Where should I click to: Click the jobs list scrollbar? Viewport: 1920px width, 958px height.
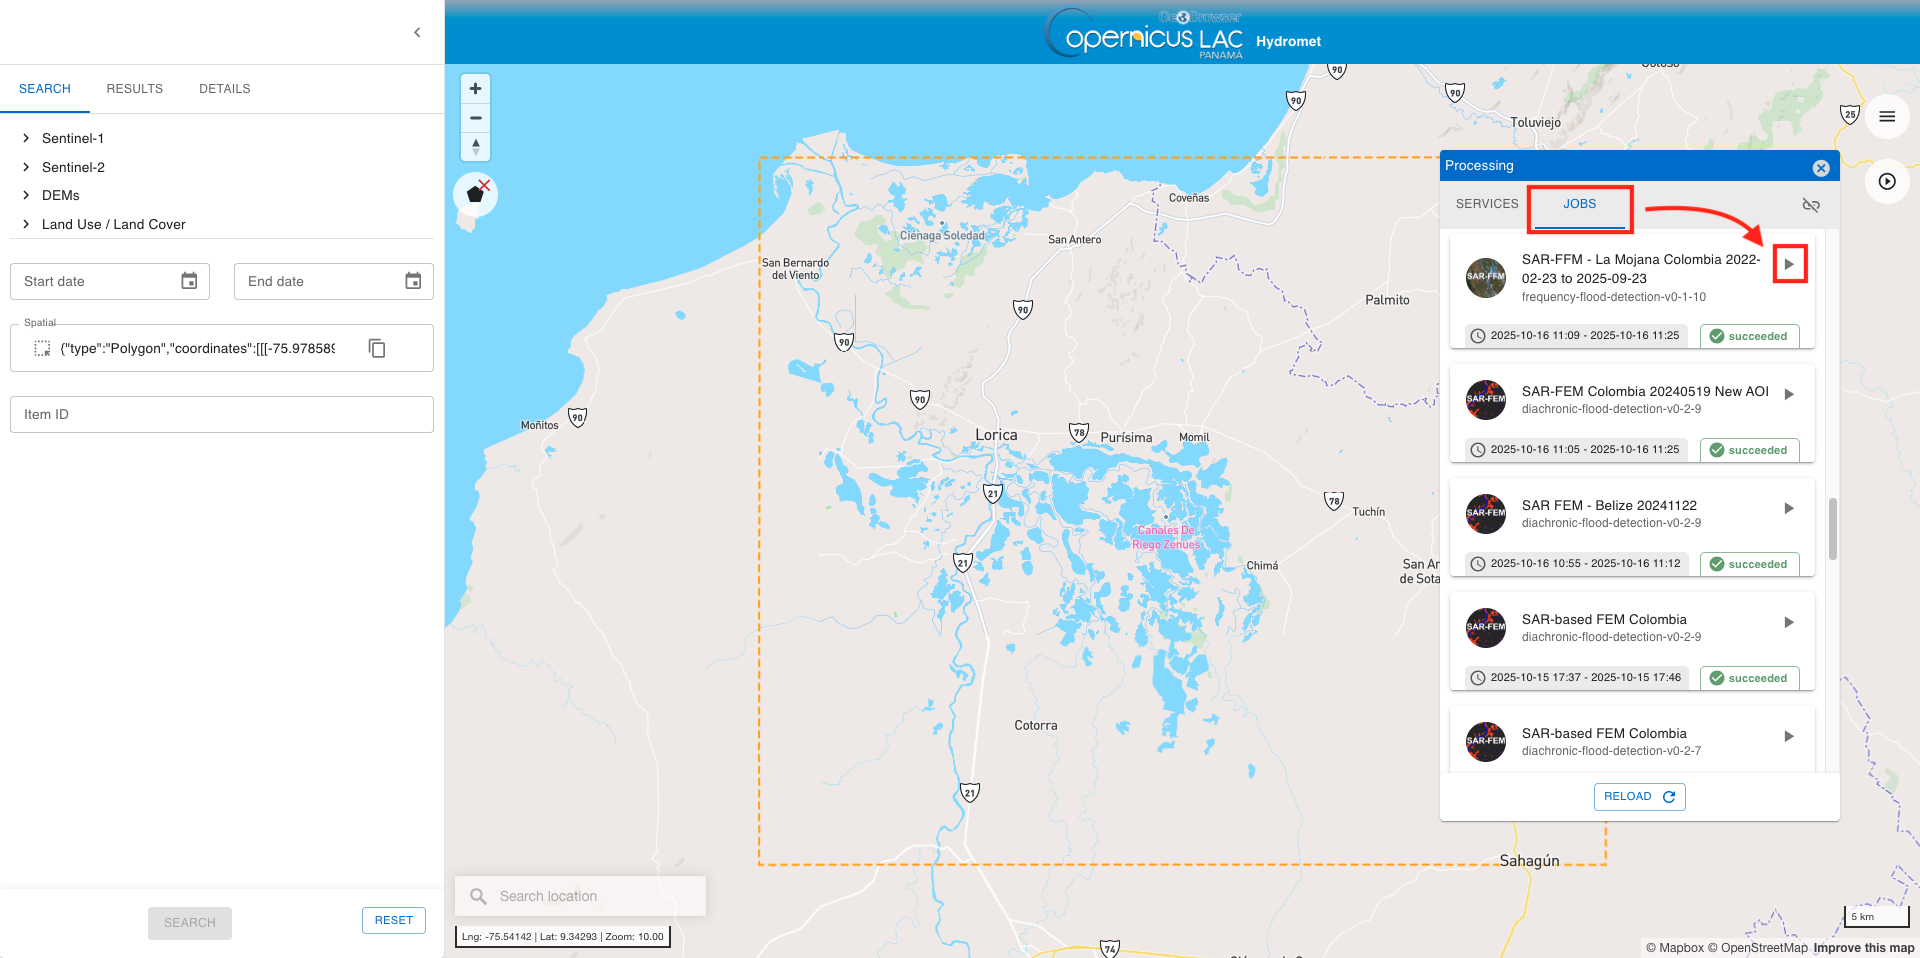point(1832,529)
